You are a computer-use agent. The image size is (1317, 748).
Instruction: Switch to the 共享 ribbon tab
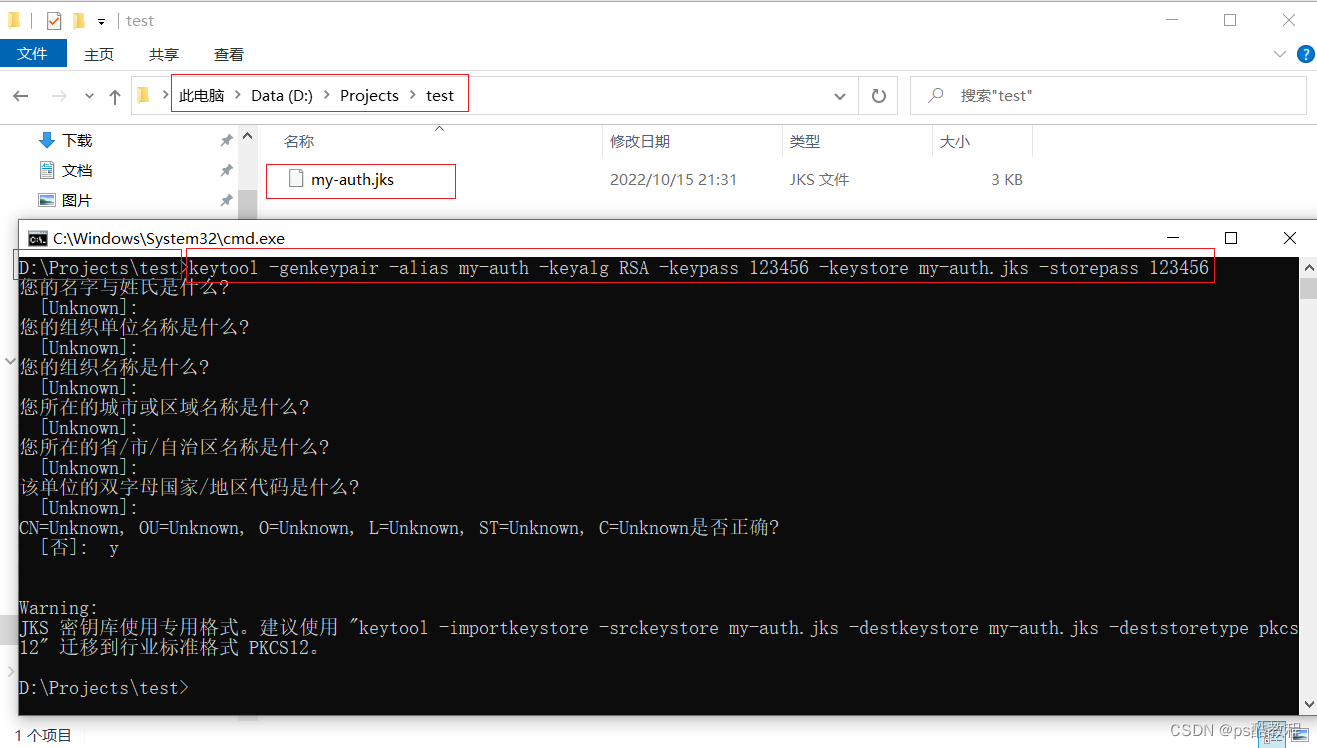[164, 54]
